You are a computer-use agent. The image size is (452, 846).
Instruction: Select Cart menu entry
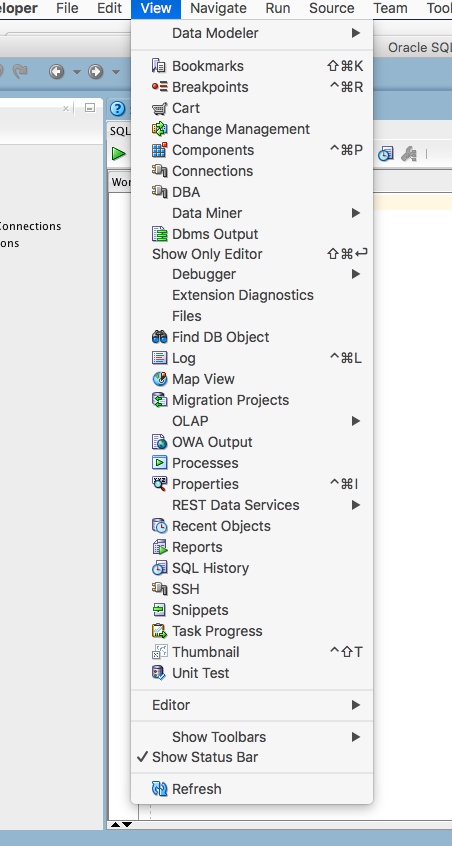point(252,108)
